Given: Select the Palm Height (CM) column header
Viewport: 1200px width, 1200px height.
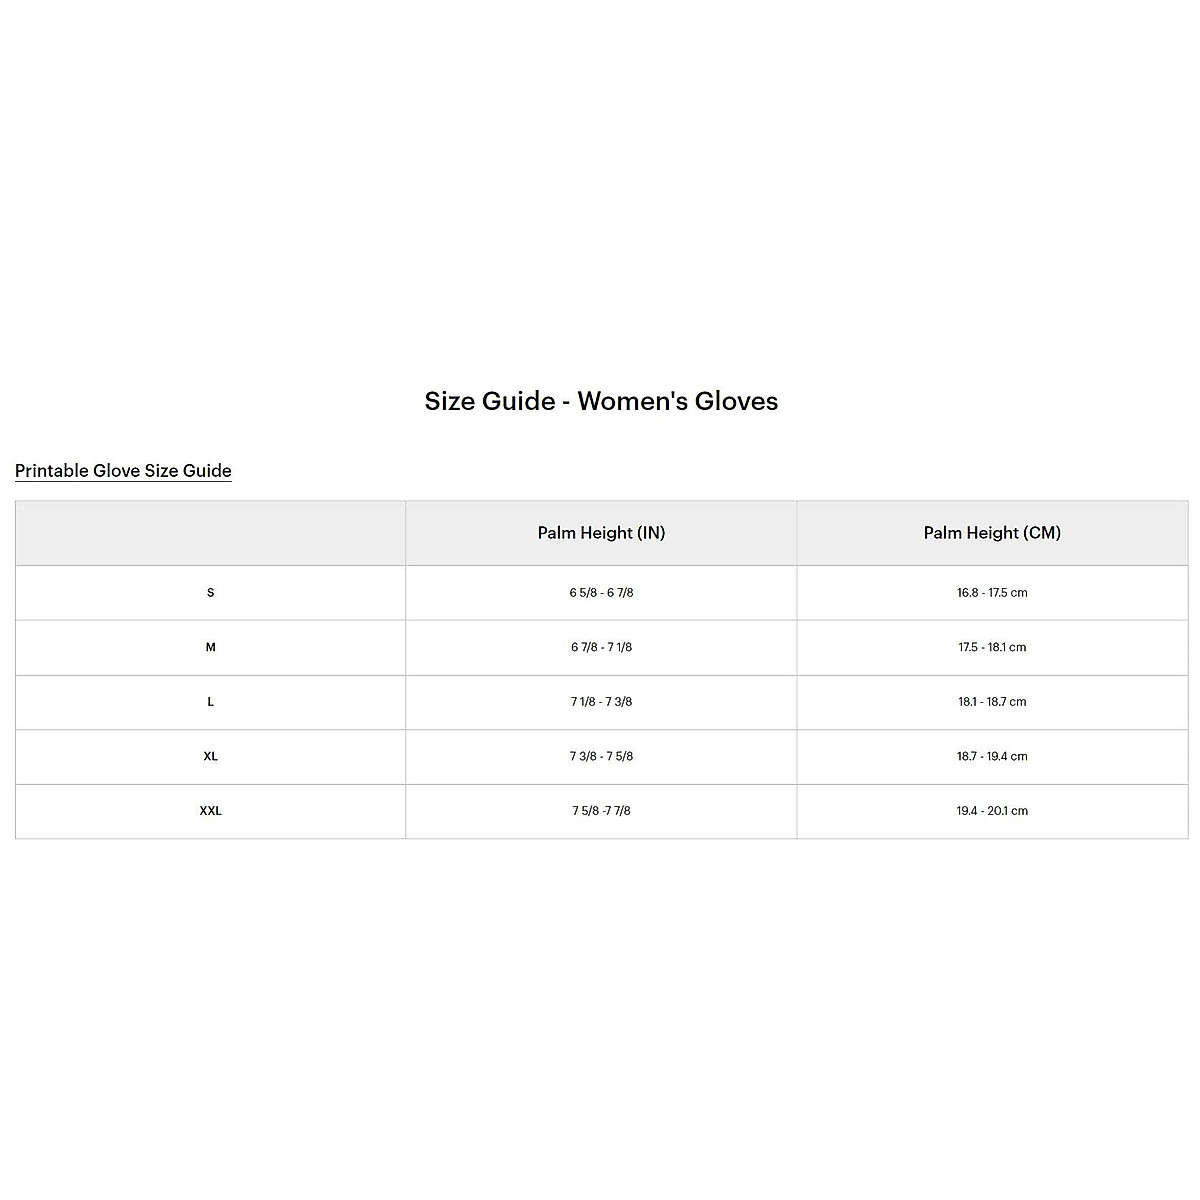Looking at the screenshot, I should pos(992,533).
